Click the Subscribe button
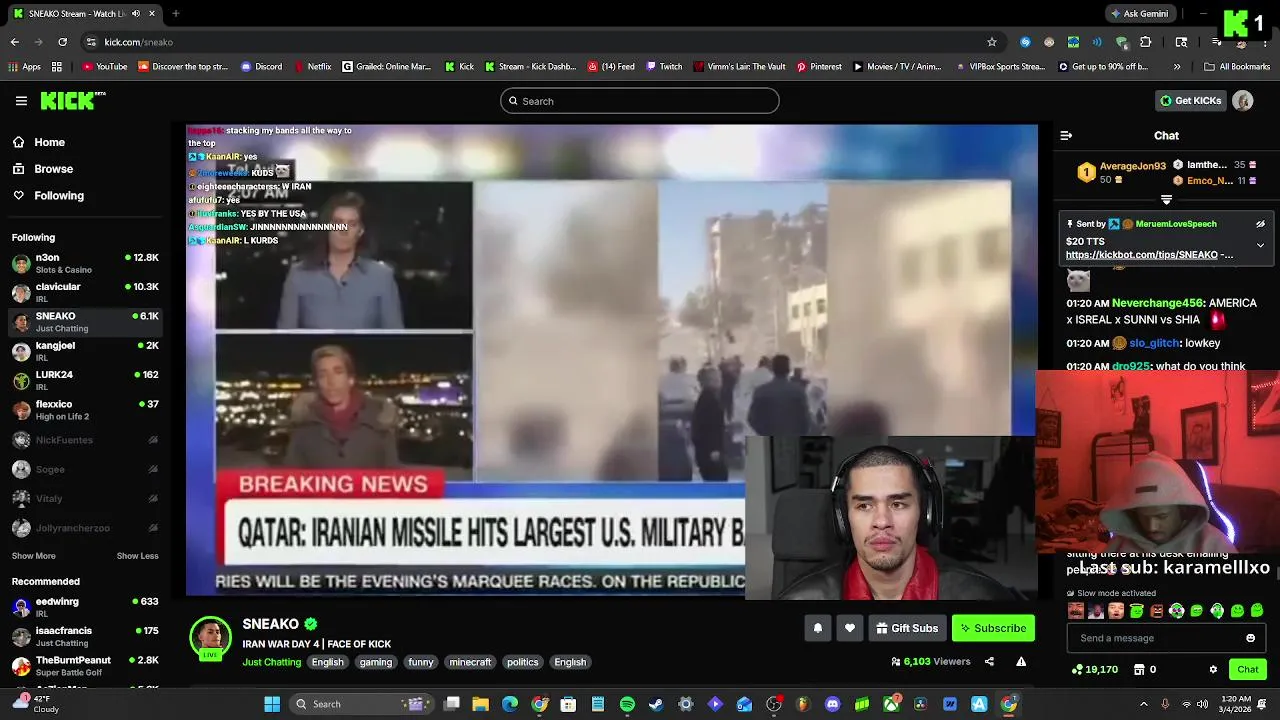The image size is (1280, 720). 993,628
